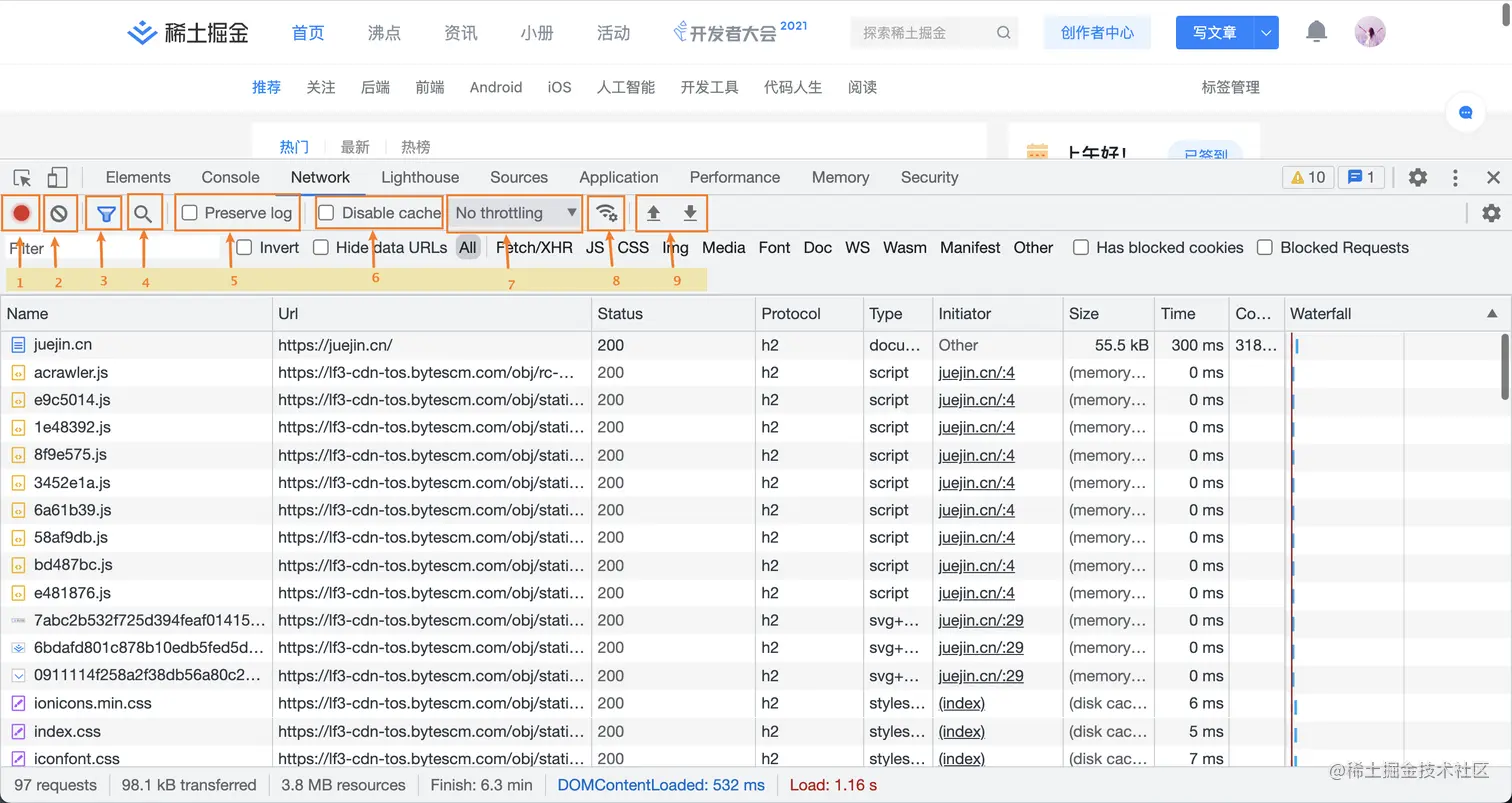The height and width of the screenshot is (803, 1512).
Task: Open DevTools three-dot customize menu
Action: [x=1456, y=177]
